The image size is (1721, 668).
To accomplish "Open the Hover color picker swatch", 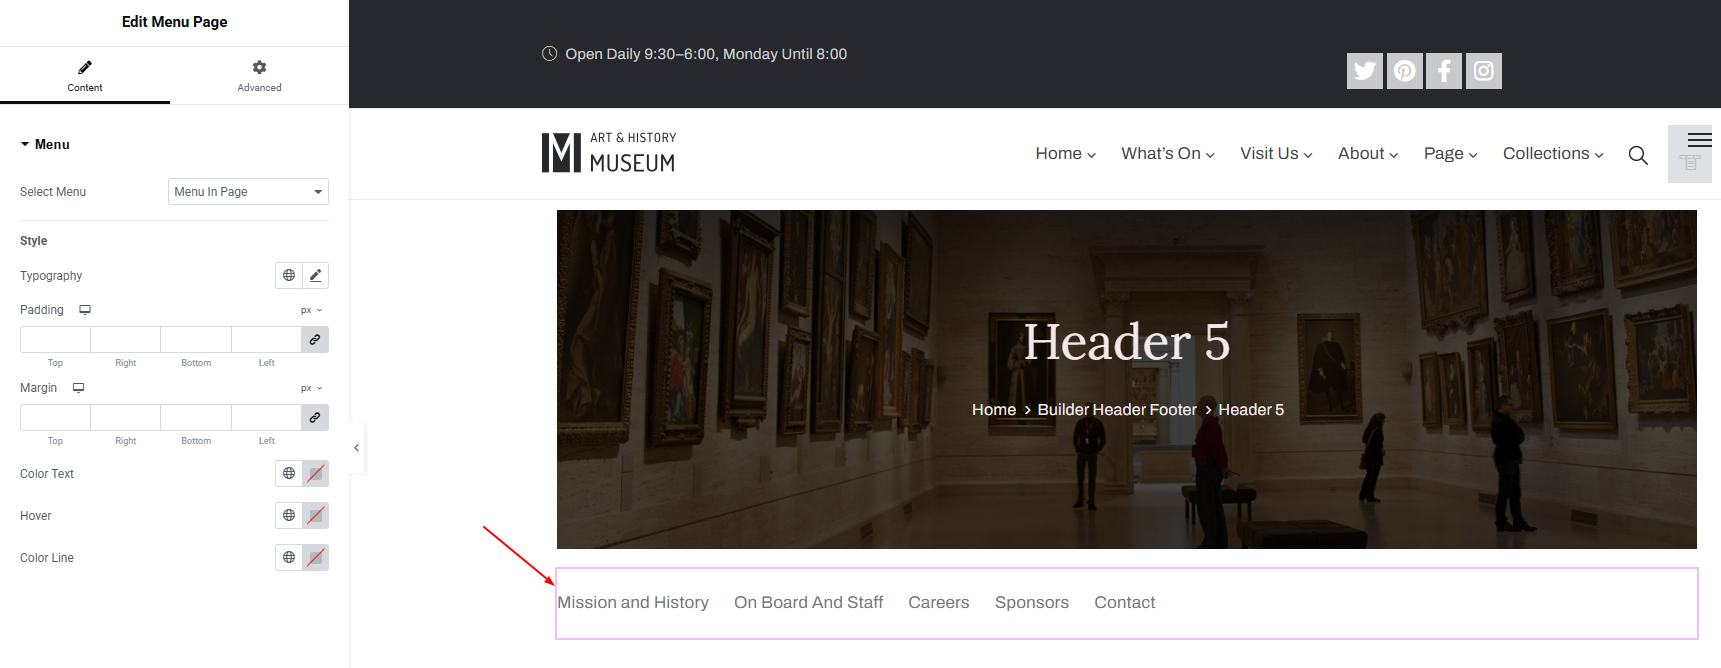I will (x=316, y=516).
